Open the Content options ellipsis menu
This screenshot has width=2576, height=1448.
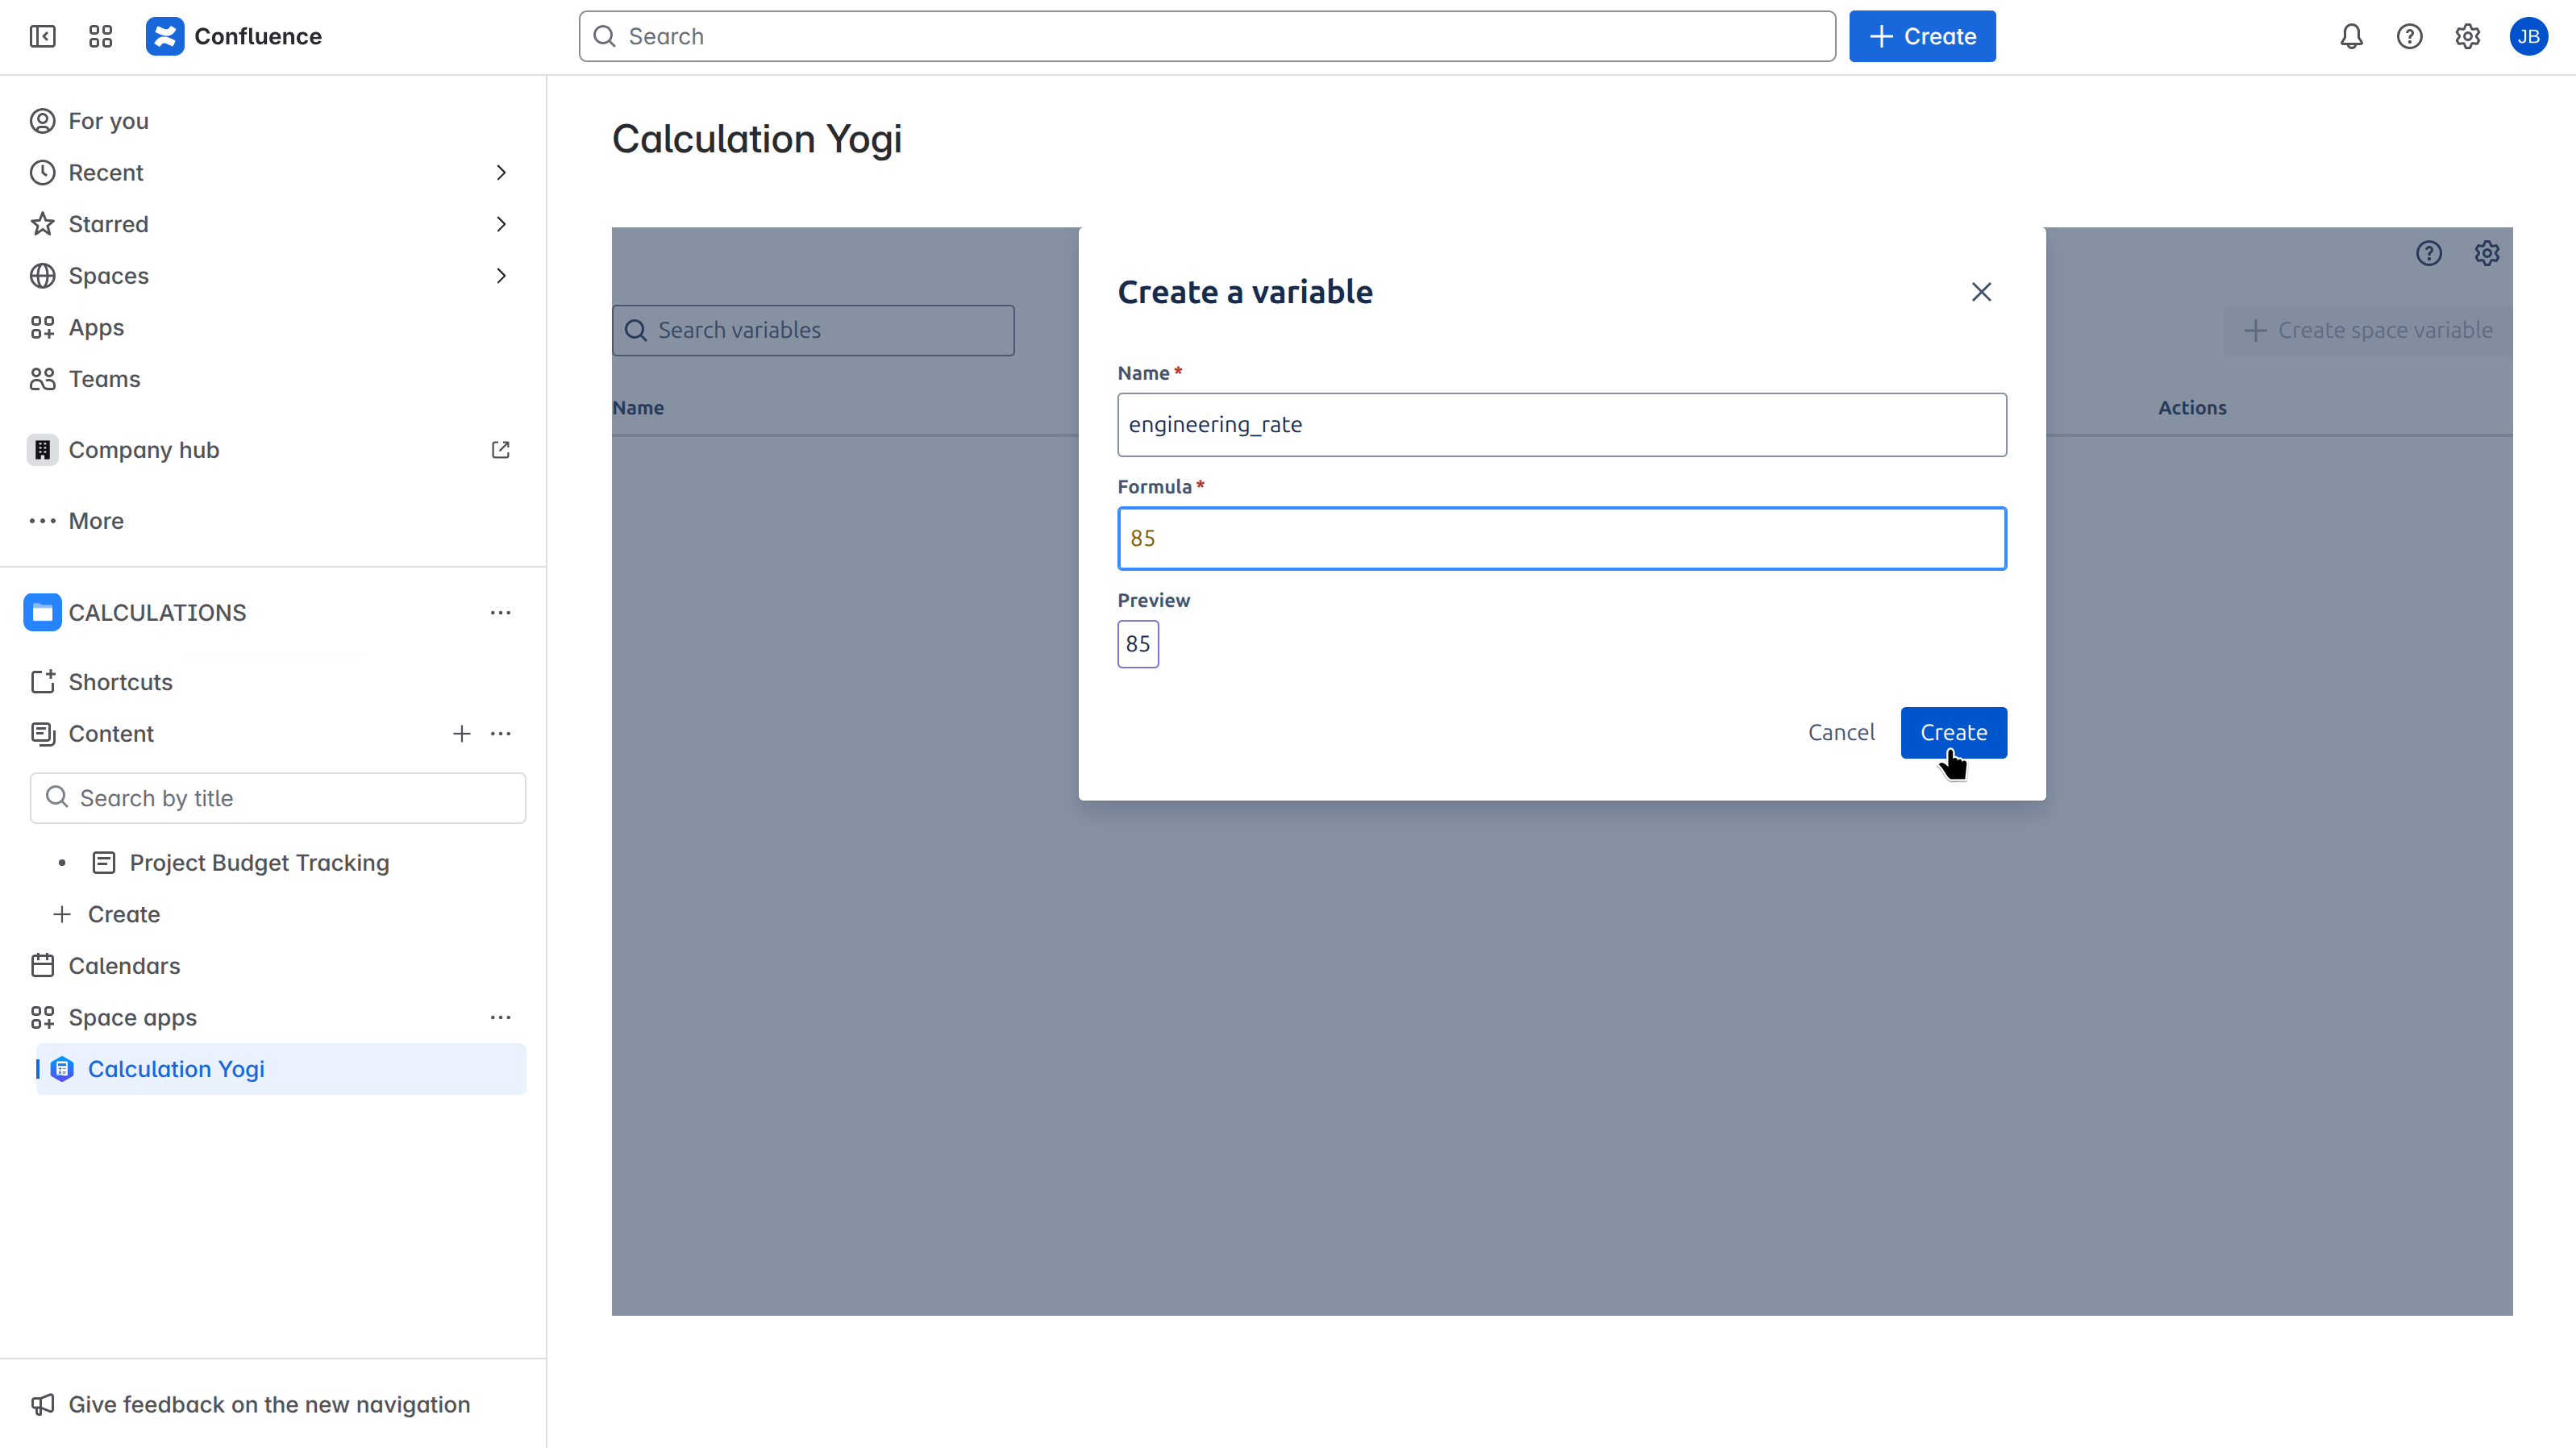tap(501, 733)
